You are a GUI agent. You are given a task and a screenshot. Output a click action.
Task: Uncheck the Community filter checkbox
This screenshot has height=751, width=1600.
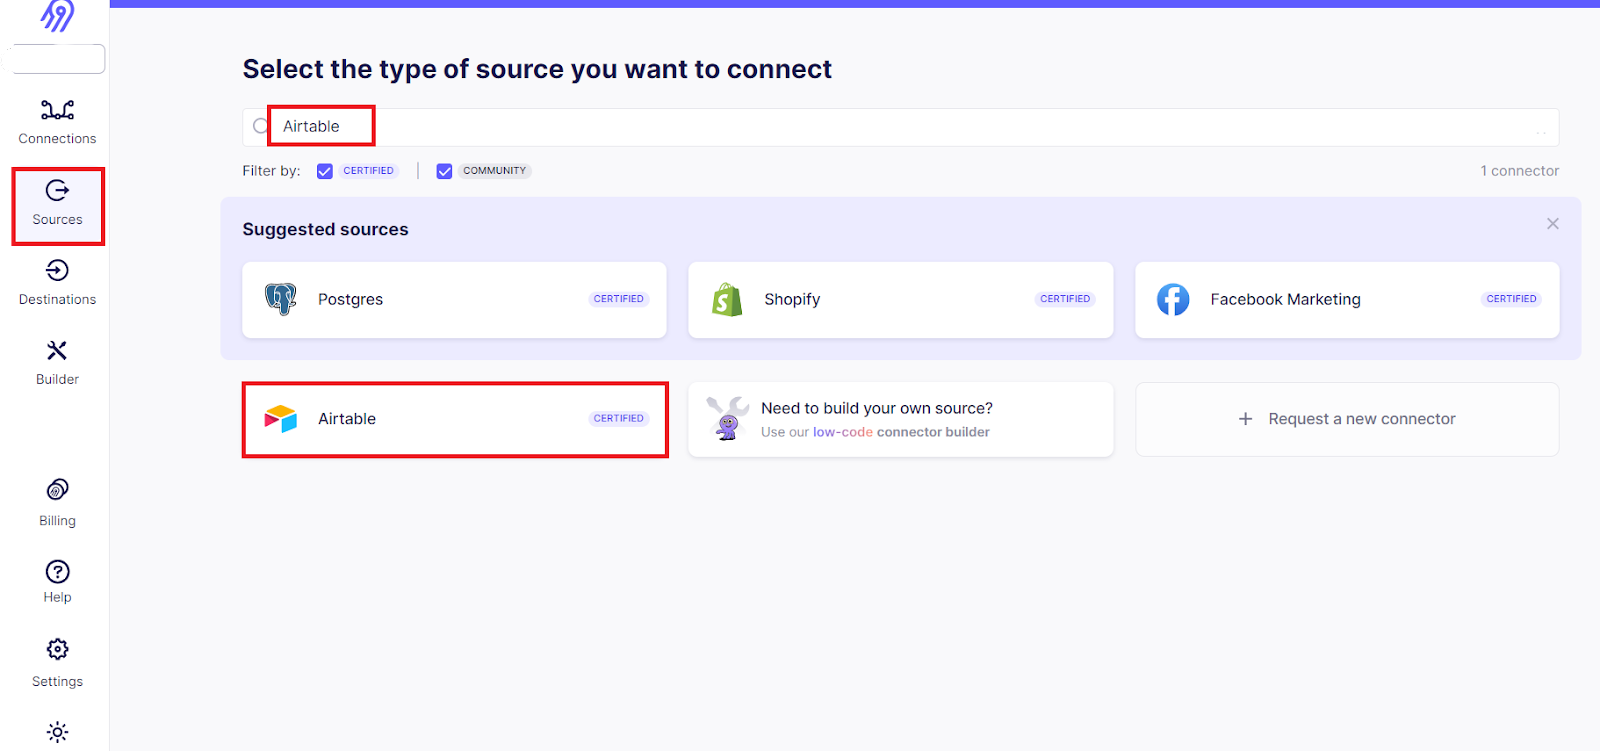(444, 171)
